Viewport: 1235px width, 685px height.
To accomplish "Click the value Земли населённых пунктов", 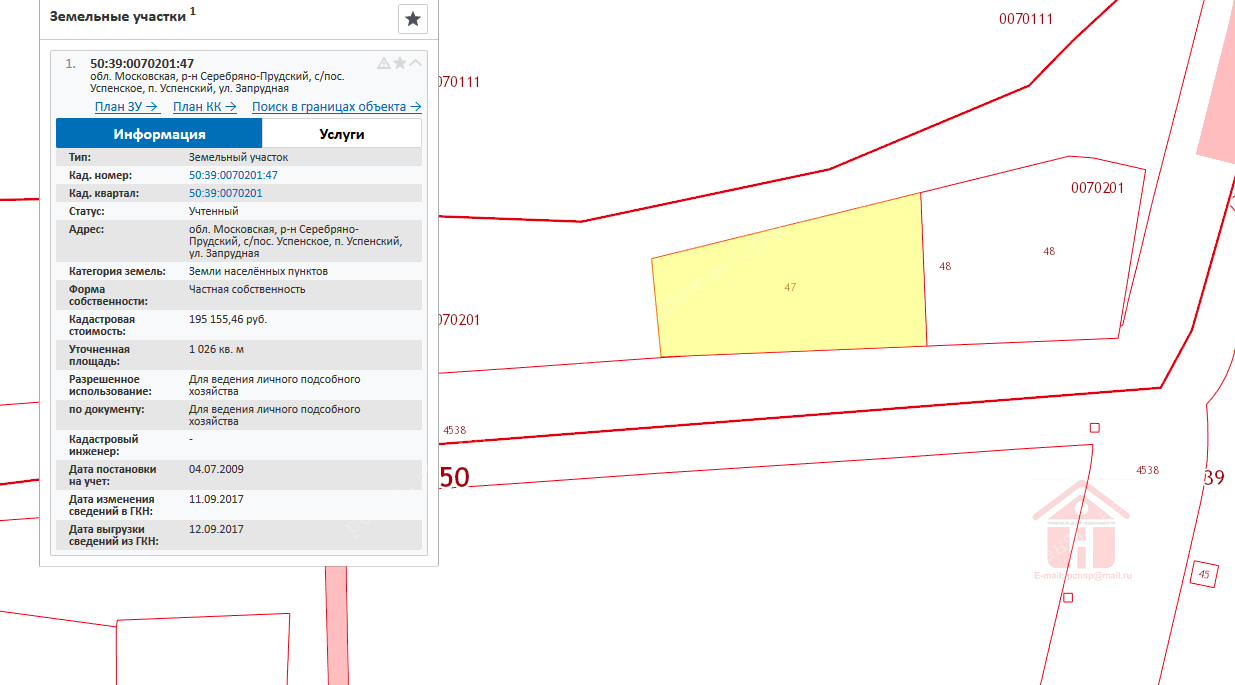I will pos(258,271).
